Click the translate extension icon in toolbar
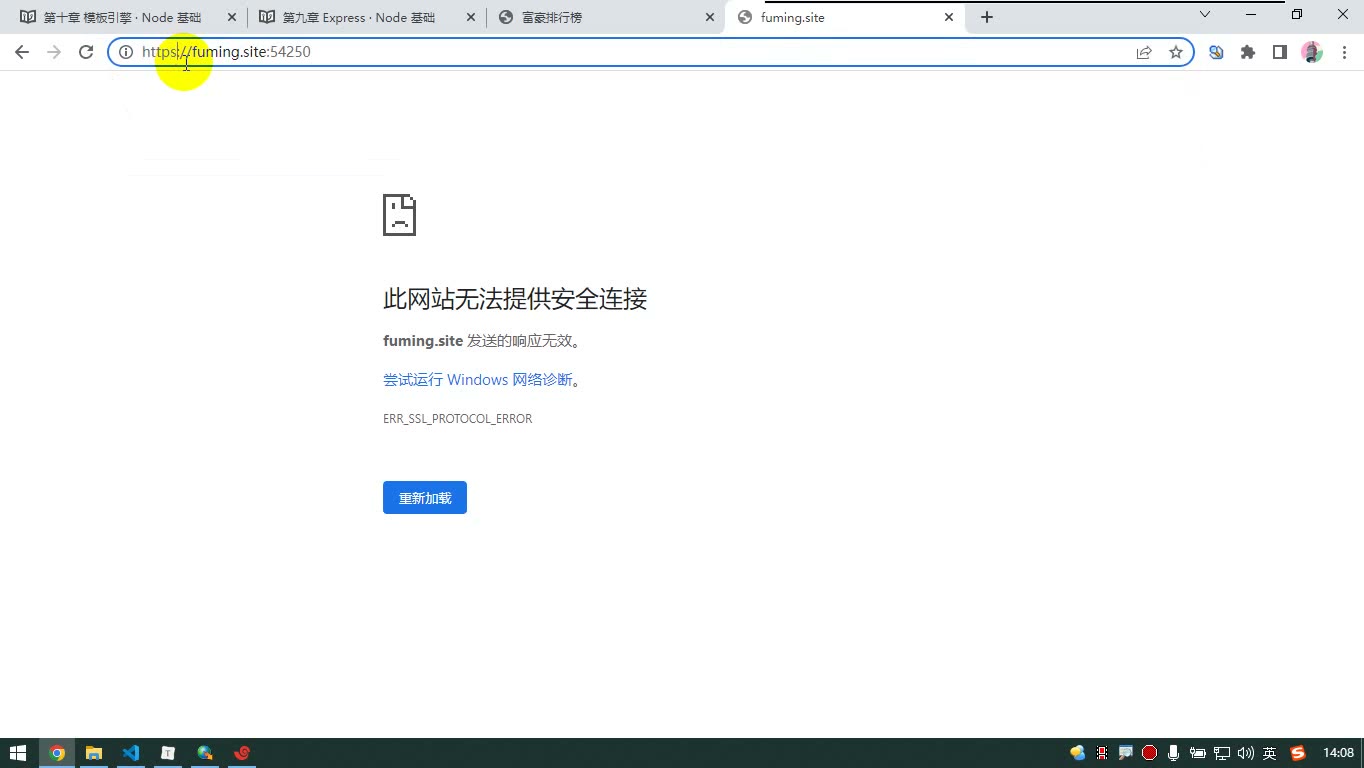Viewport: 1364px width, 768px height. coord(1216,52)
